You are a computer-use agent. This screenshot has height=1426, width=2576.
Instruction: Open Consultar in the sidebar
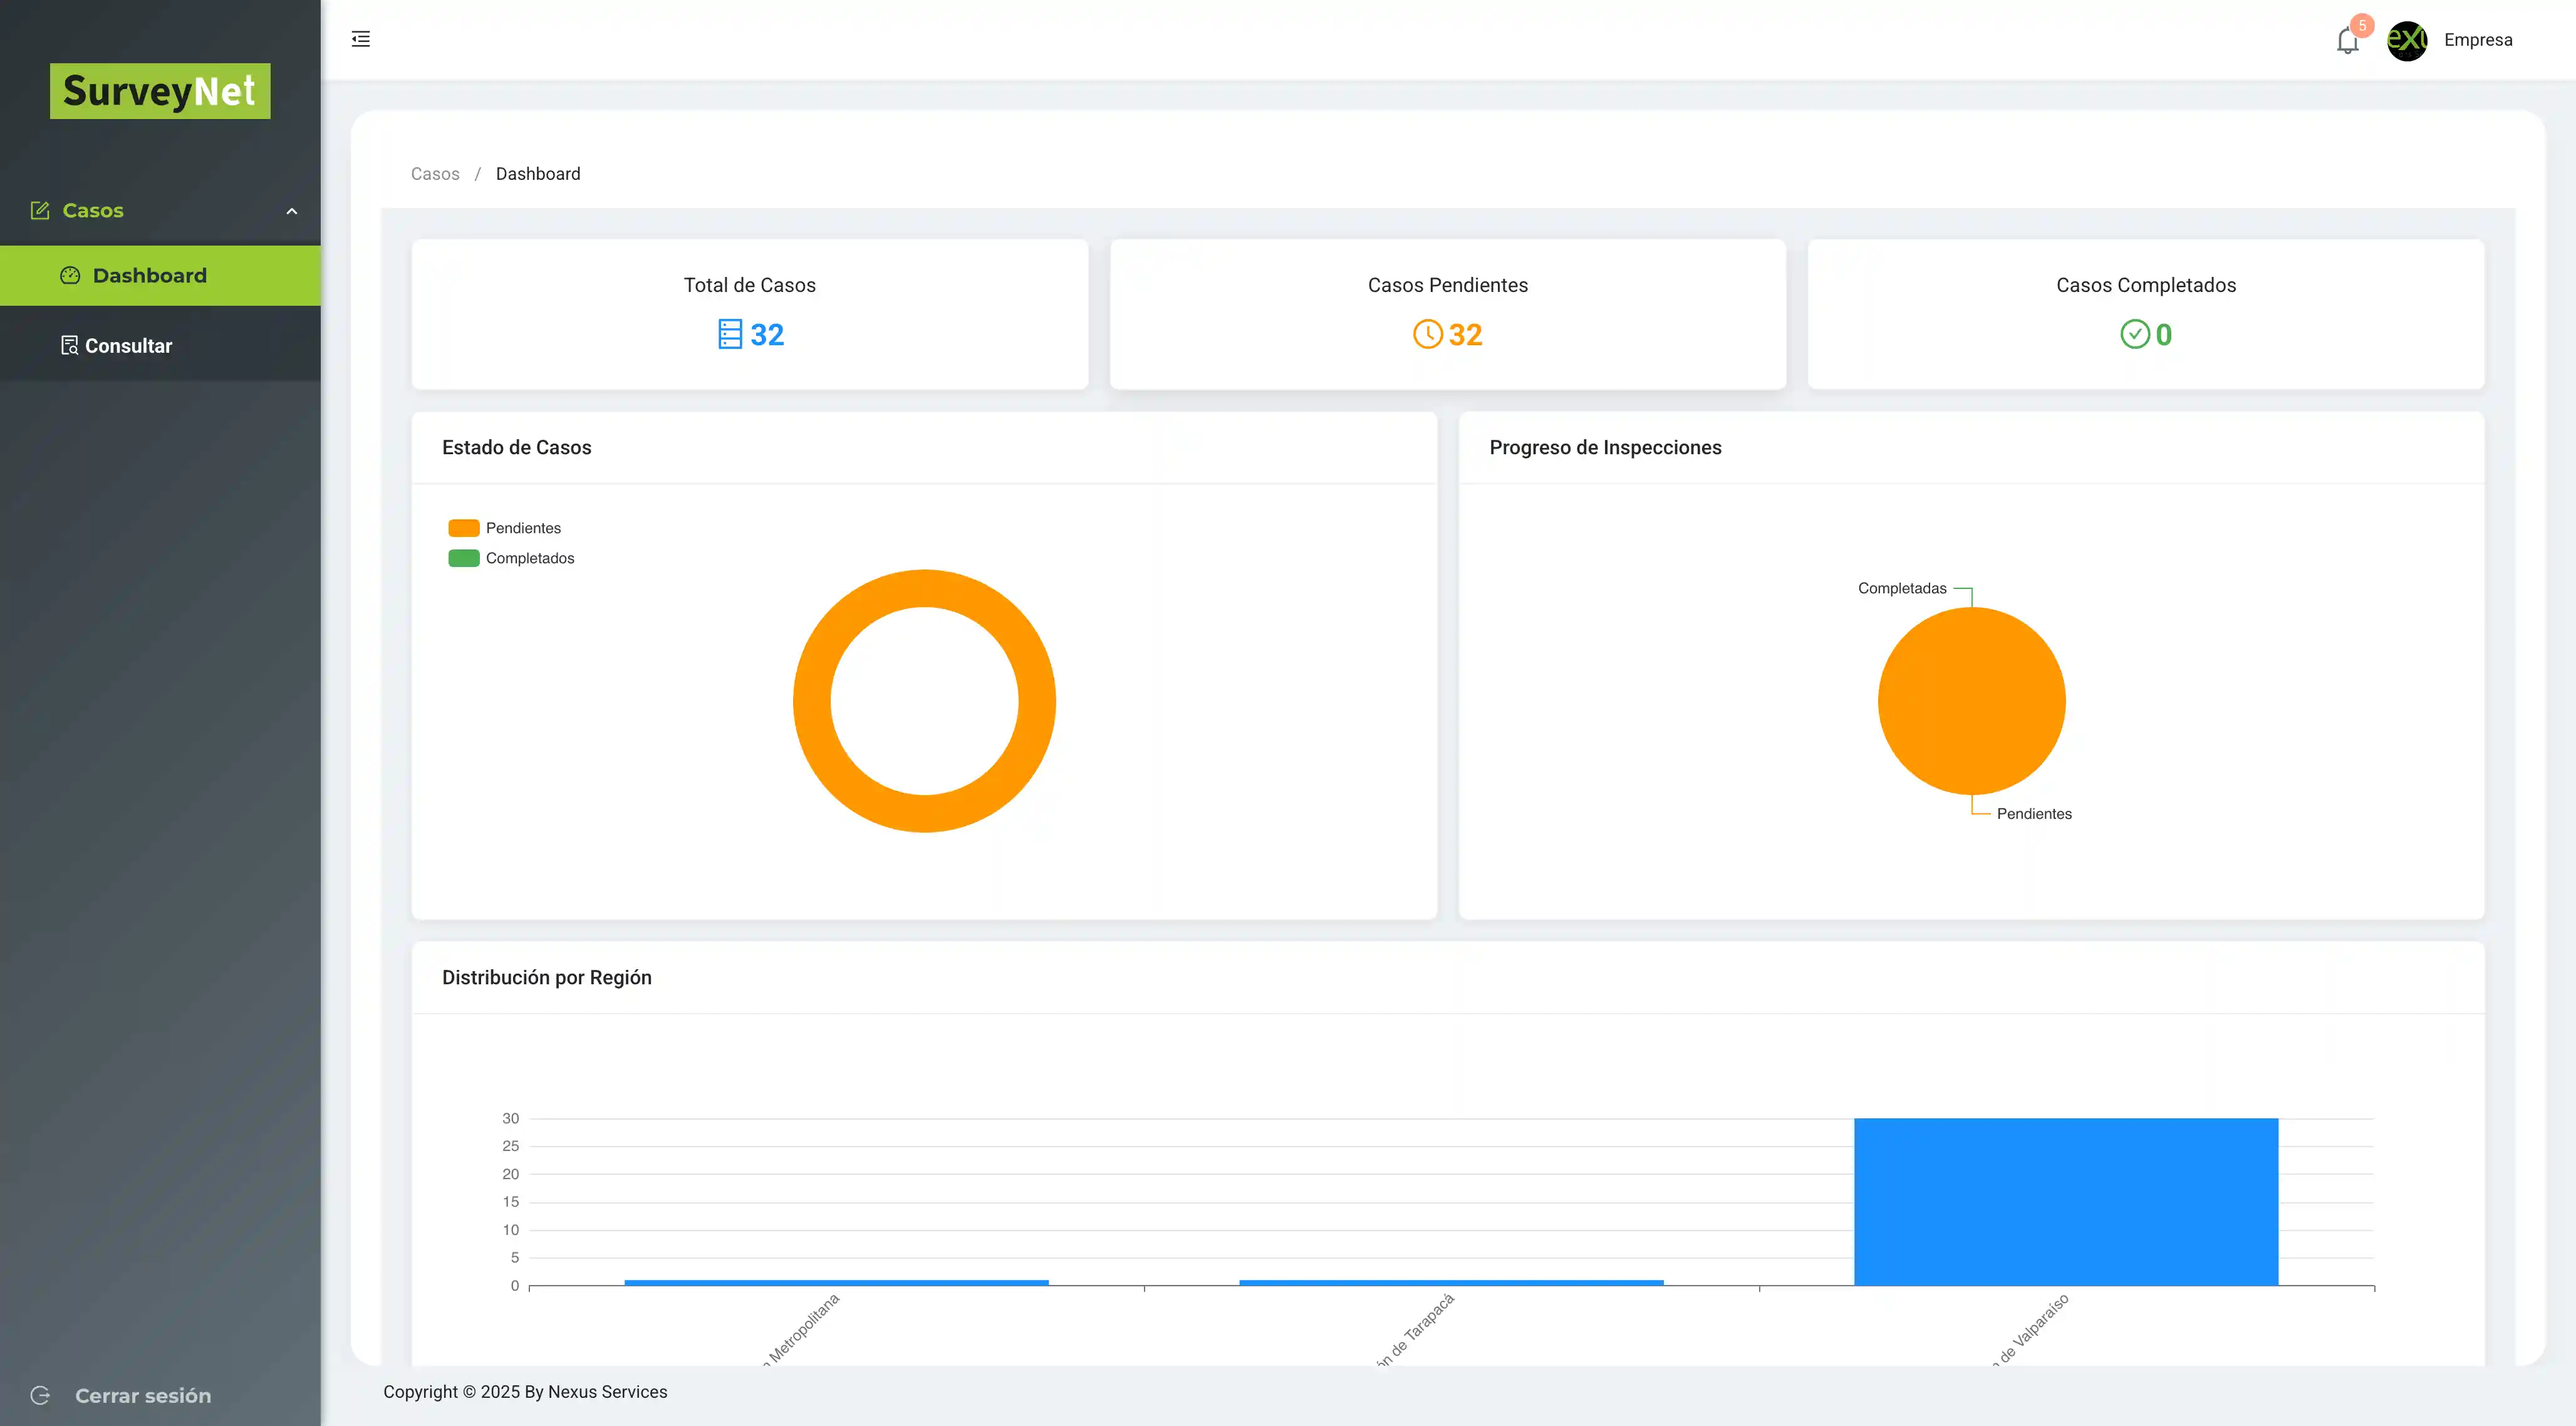click(160, 346)
